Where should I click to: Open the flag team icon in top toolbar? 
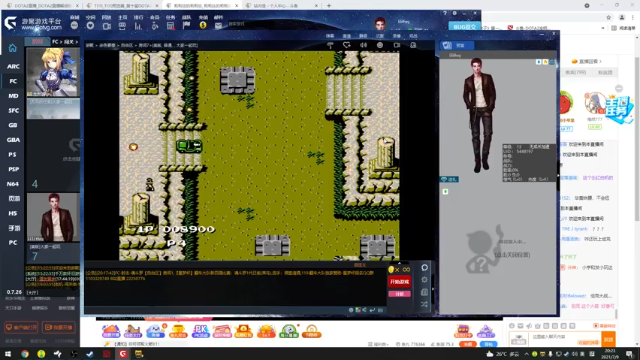pos(187,25)
